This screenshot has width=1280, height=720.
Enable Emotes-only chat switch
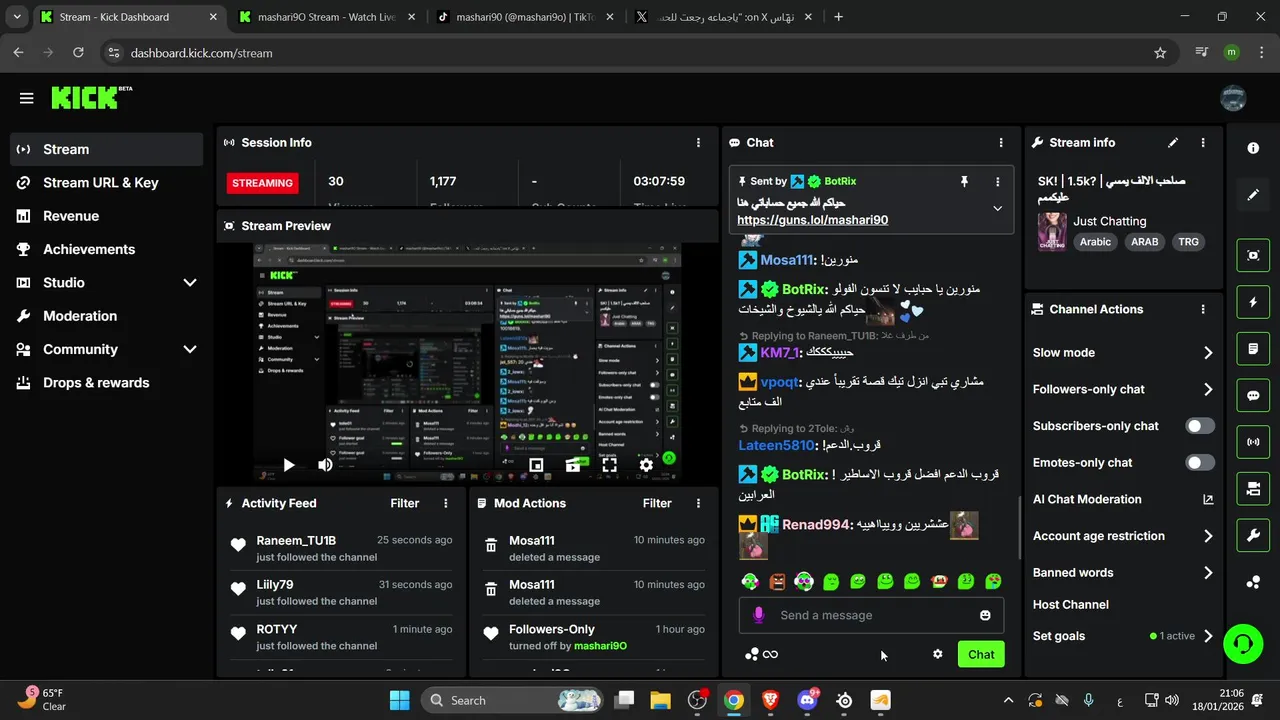click(1200, 463)
